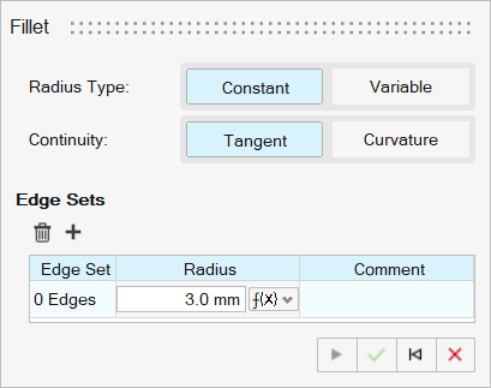Click the reset-to-start arrow icon
The width and height of the screenshot is (491, 388).
[x=416, y=355]
